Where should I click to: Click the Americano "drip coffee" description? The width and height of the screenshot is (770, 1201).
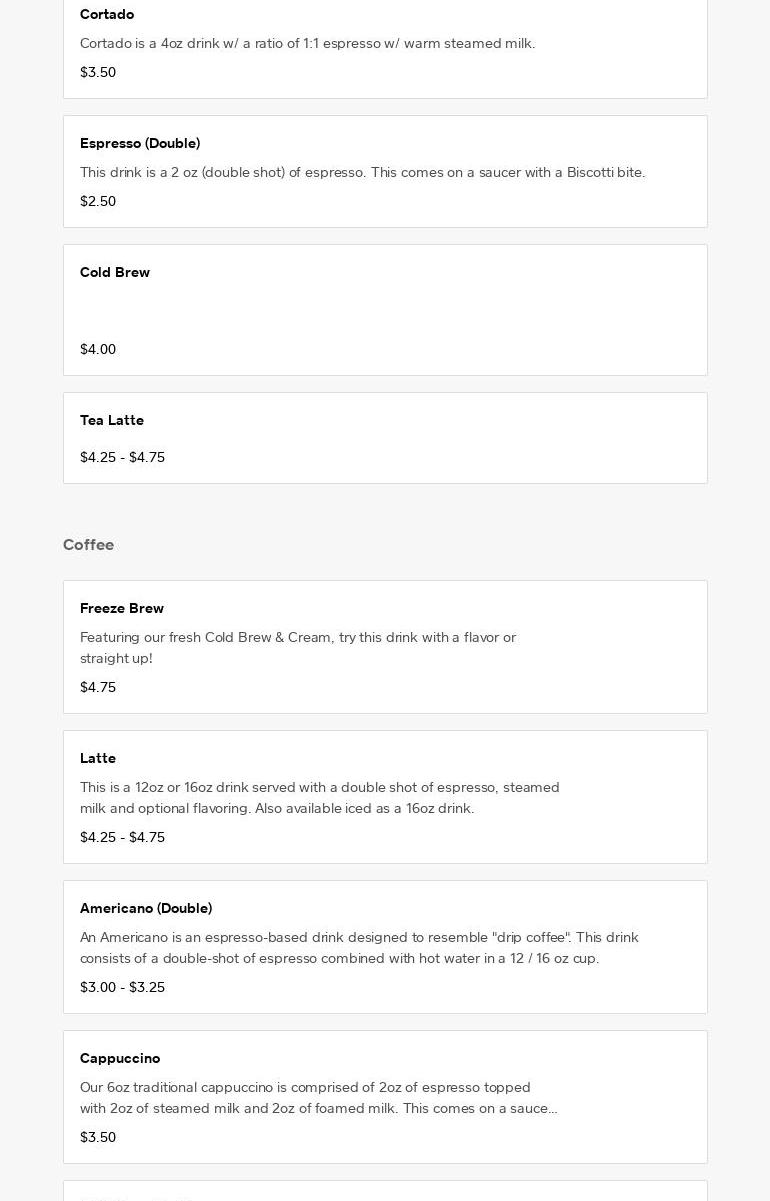359,947
